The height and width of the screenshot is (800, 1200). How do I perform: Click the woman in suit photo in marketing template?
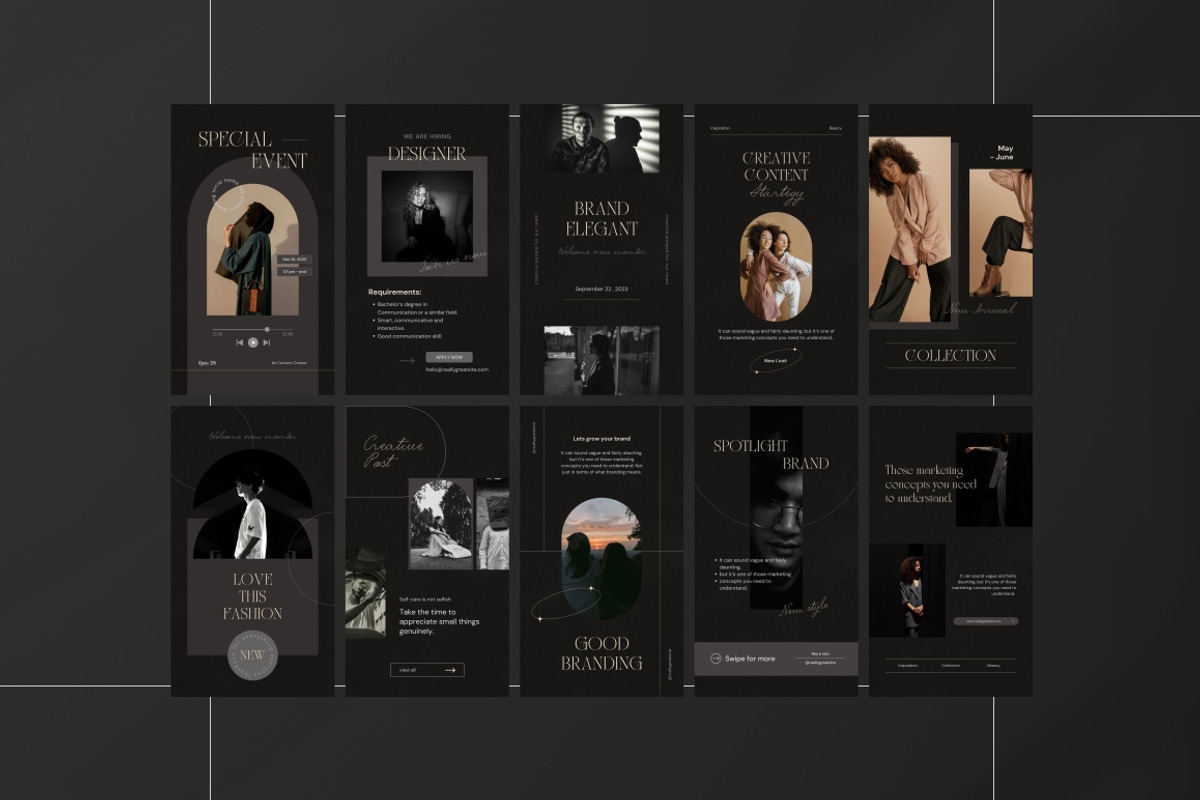(907, 590)
